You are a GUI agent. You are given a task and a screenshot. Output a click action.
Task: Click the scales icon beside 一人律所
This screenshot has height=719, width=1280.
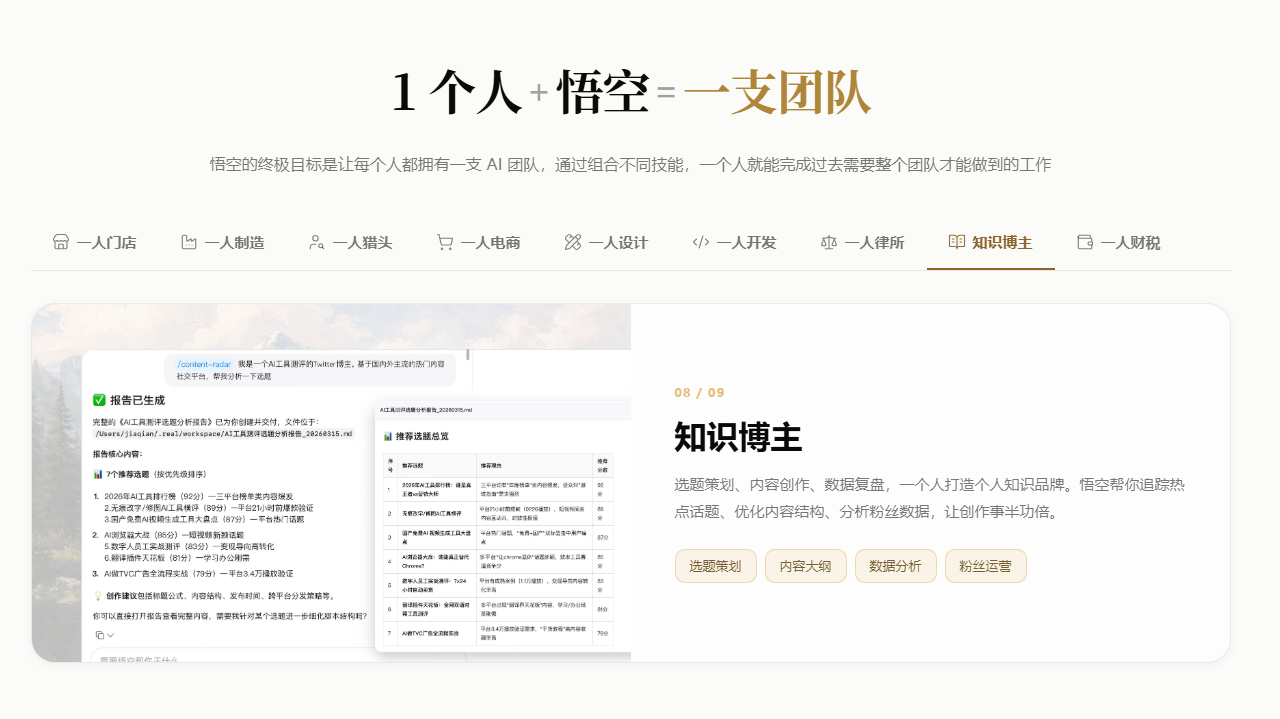coord(829,242)
